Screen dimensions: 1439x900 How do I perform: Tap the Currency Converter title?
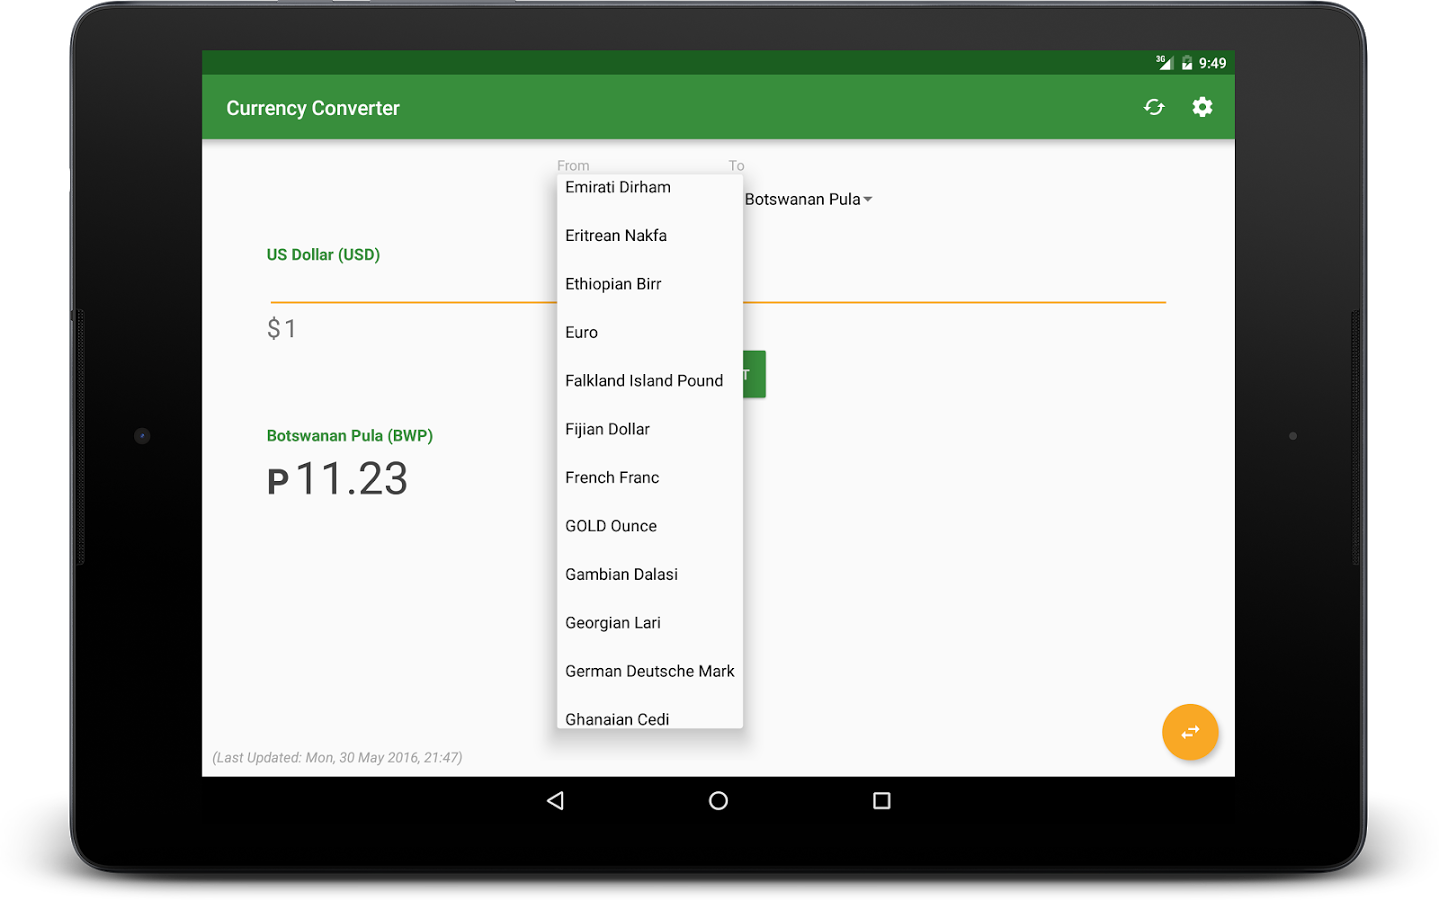click(x=312, y=107)
